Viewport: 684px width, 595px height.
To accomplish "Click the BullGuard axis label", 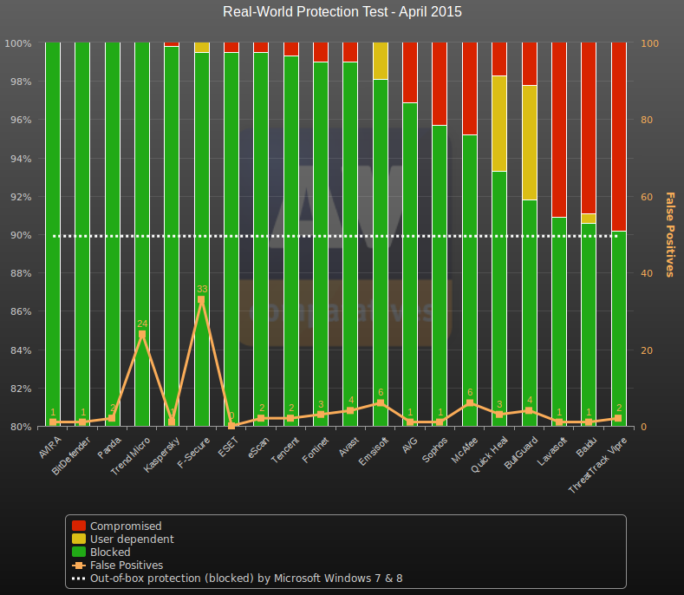I will click(520, 453).
